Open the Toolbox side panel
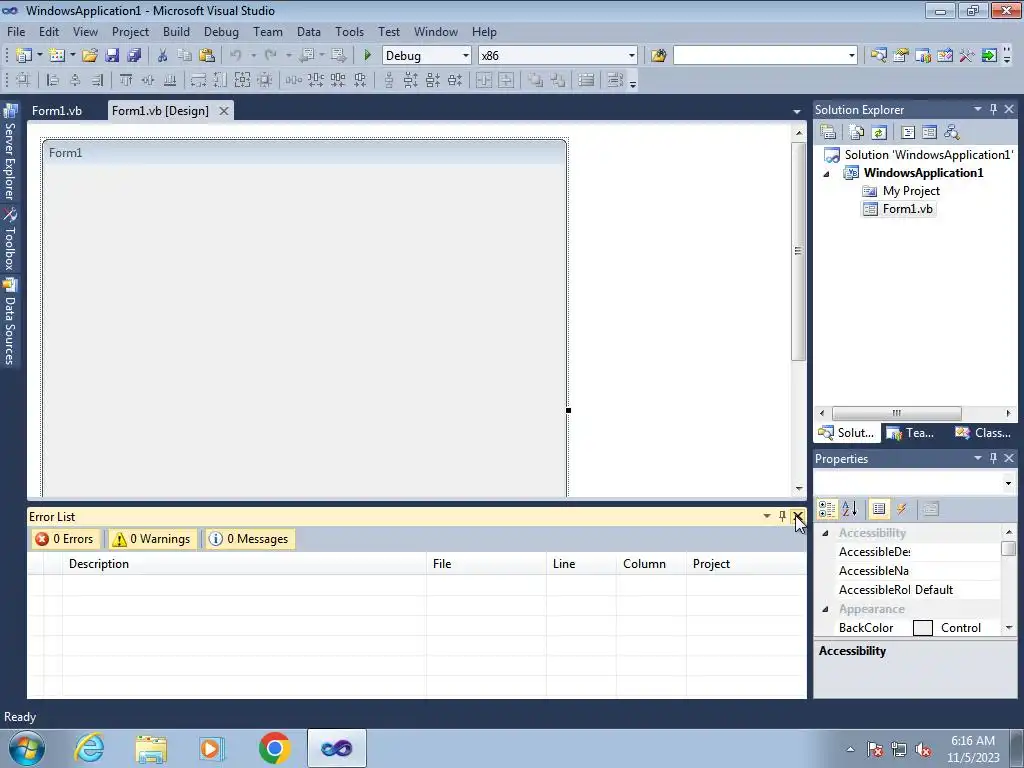The height and width of the screenshot is (768, 1024). [10, 239]
